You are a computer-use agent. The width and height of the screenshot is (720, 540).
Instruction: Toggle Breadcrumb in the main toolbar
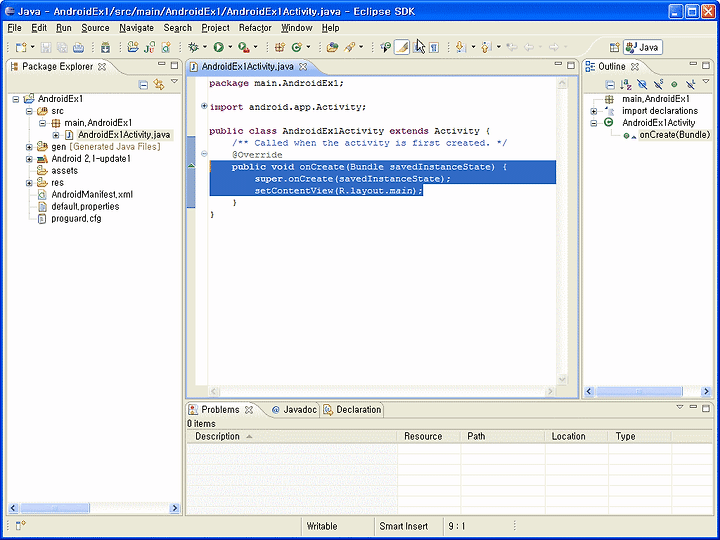click(x=386, y=47)
